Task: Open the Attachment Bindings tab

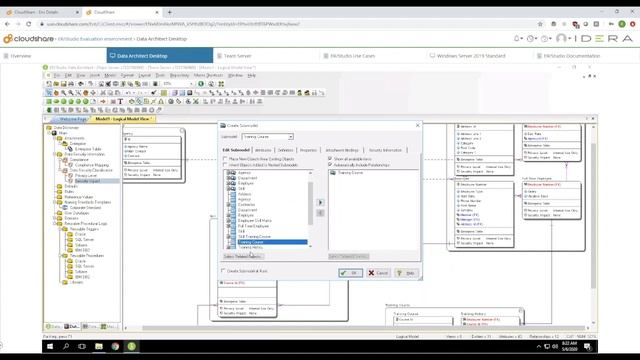Action: [342, 150]
